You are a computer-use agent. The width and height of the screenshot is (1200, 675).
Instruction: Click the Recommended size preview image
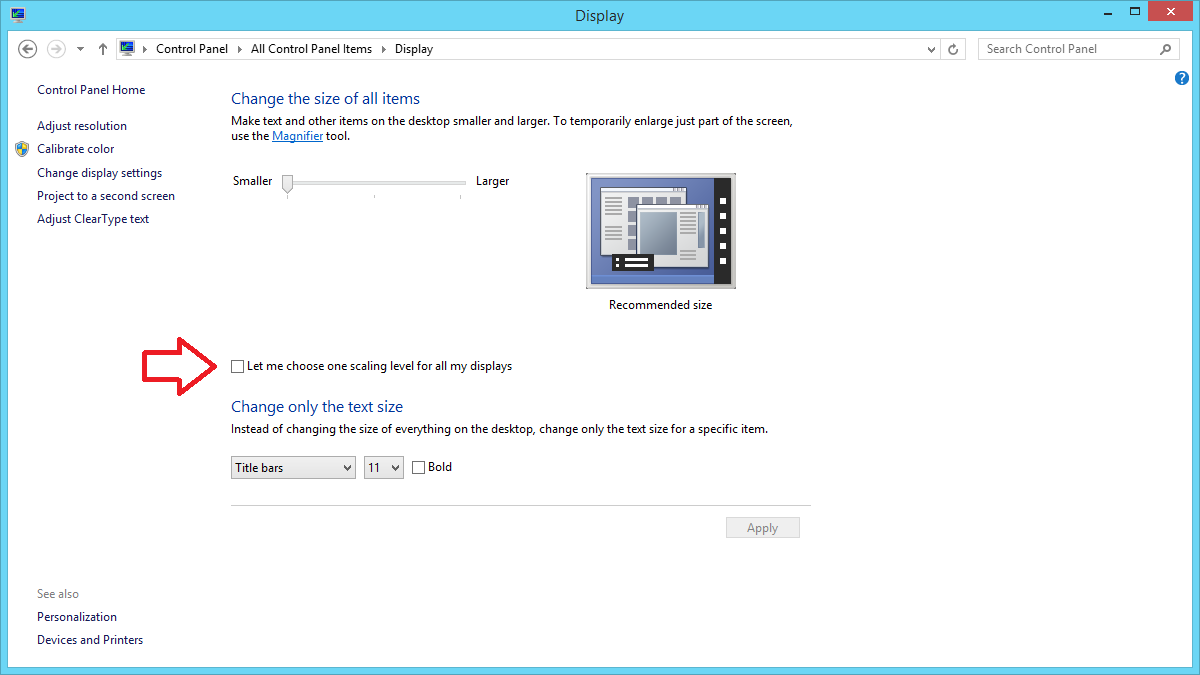pyautogui.click(x=660, y=231)
